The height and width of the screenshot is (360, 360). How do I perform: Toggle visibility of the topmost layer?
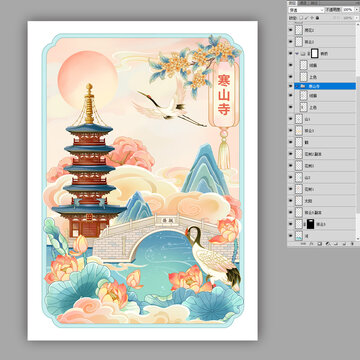[x=290, y=30]
